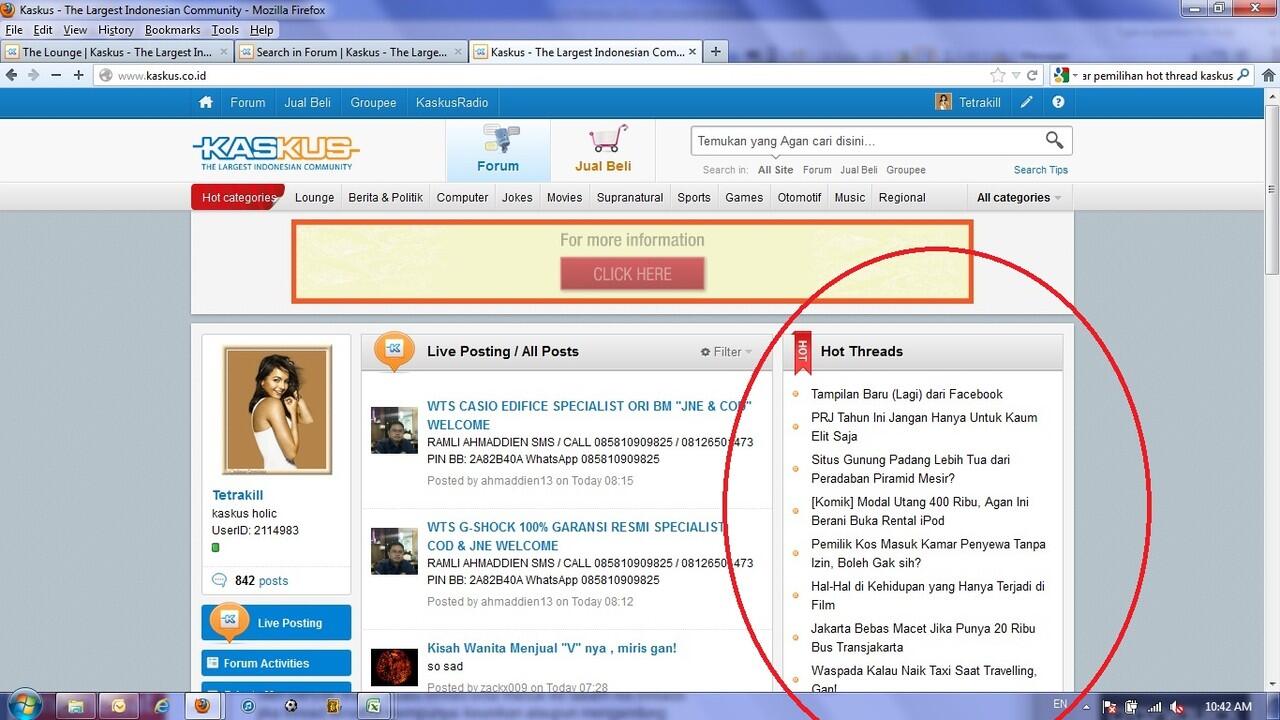Open the help question mark icon
The height and width of the screenshot is (720, 1280).
1058,102
